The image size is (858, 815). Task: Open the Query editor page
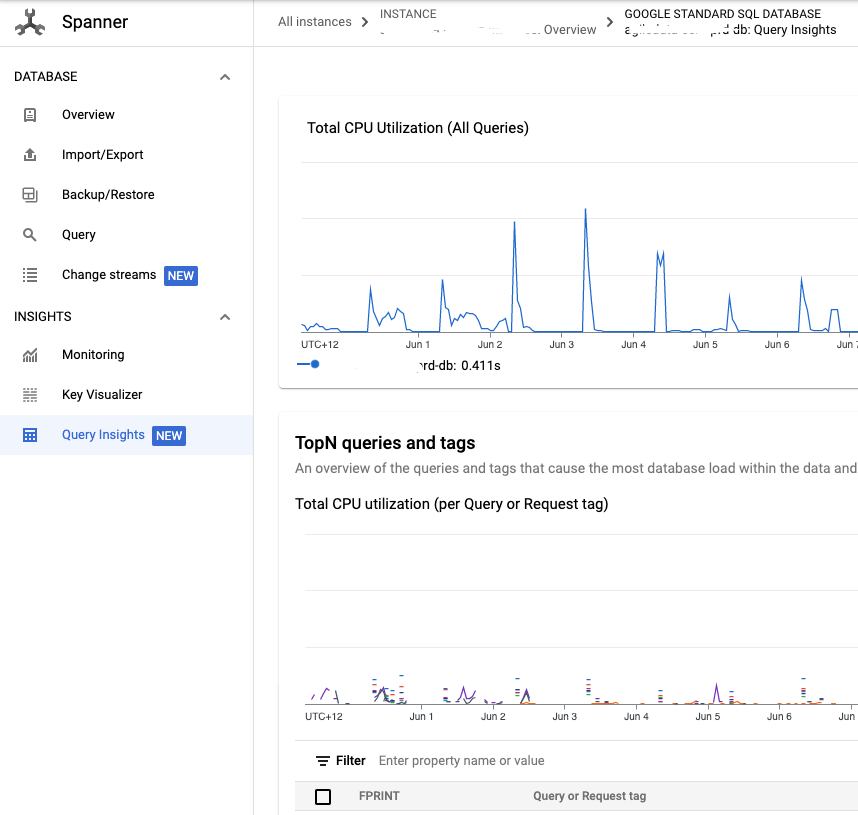click(x=79, y=235)
